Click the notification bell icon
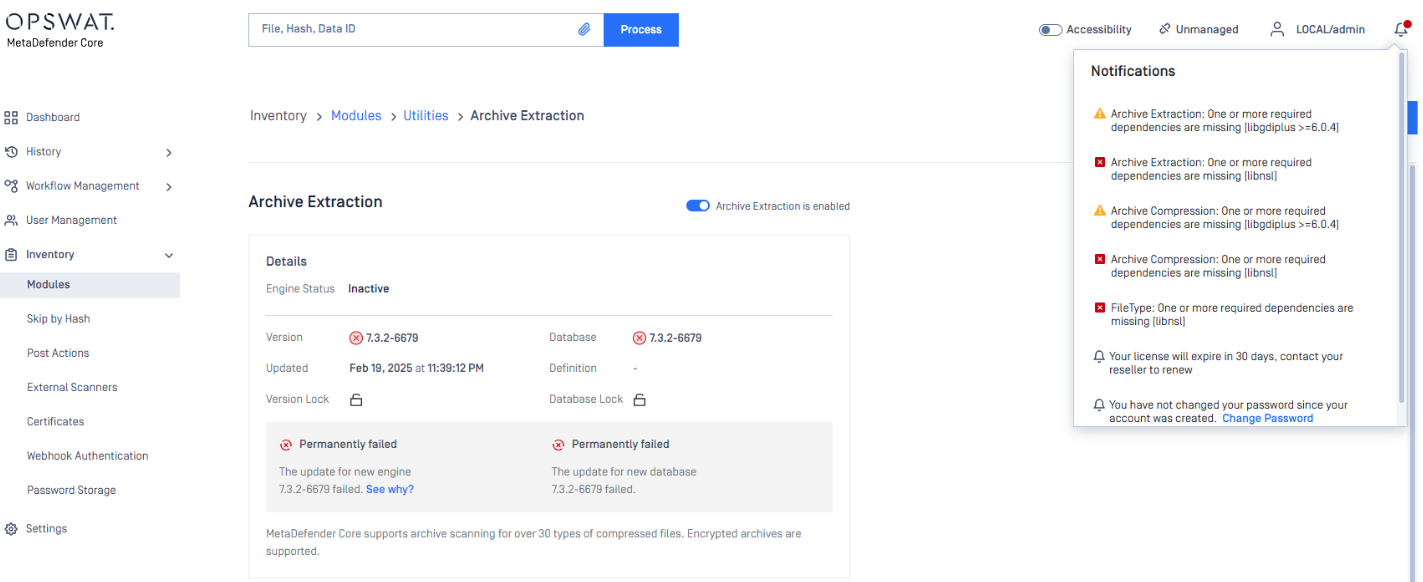This screenshot has width=1423, height=582. click(1401, 29)
